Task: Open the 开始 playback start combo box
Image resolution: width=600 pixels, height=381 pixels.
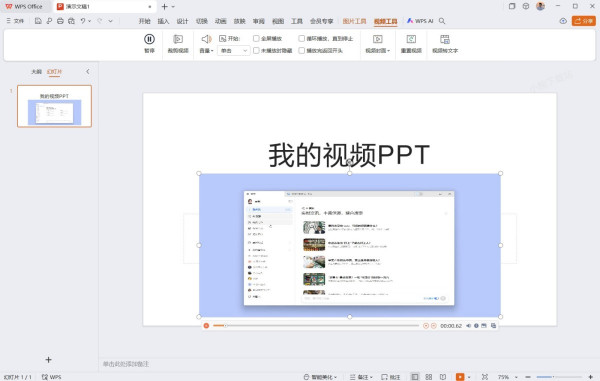Action: 233,50
